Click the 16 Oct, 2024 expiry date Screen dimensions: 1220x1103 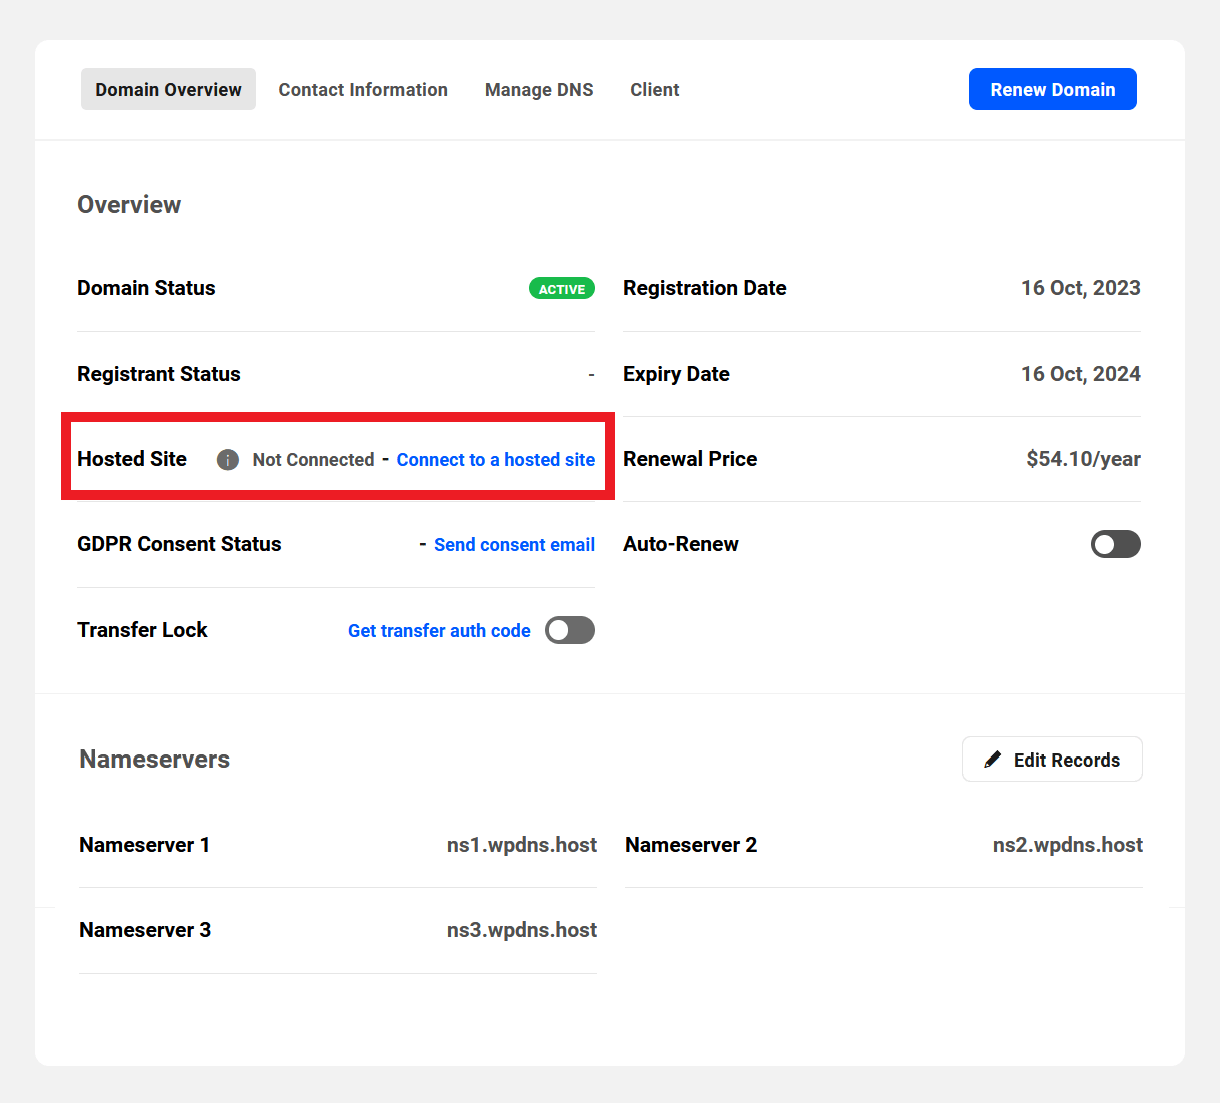click(x=1081, y=374)
